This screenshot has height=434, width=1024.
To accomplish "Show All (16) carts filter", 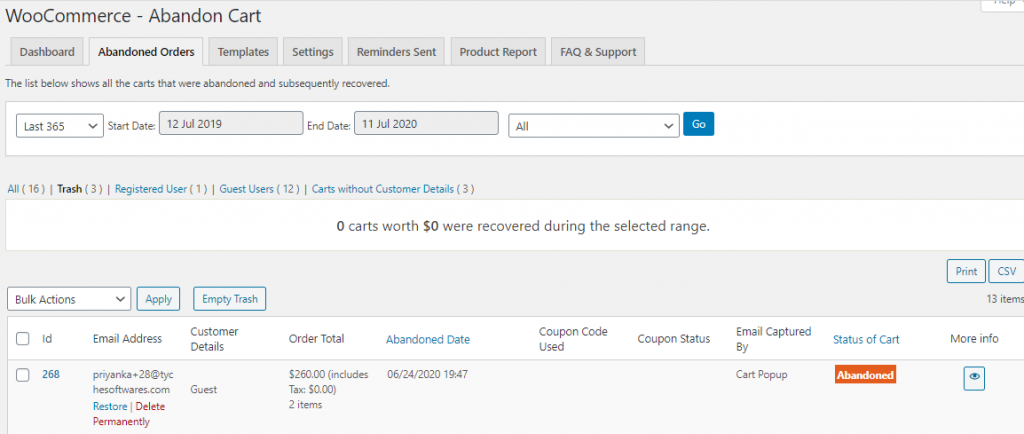I will (26, 189).
